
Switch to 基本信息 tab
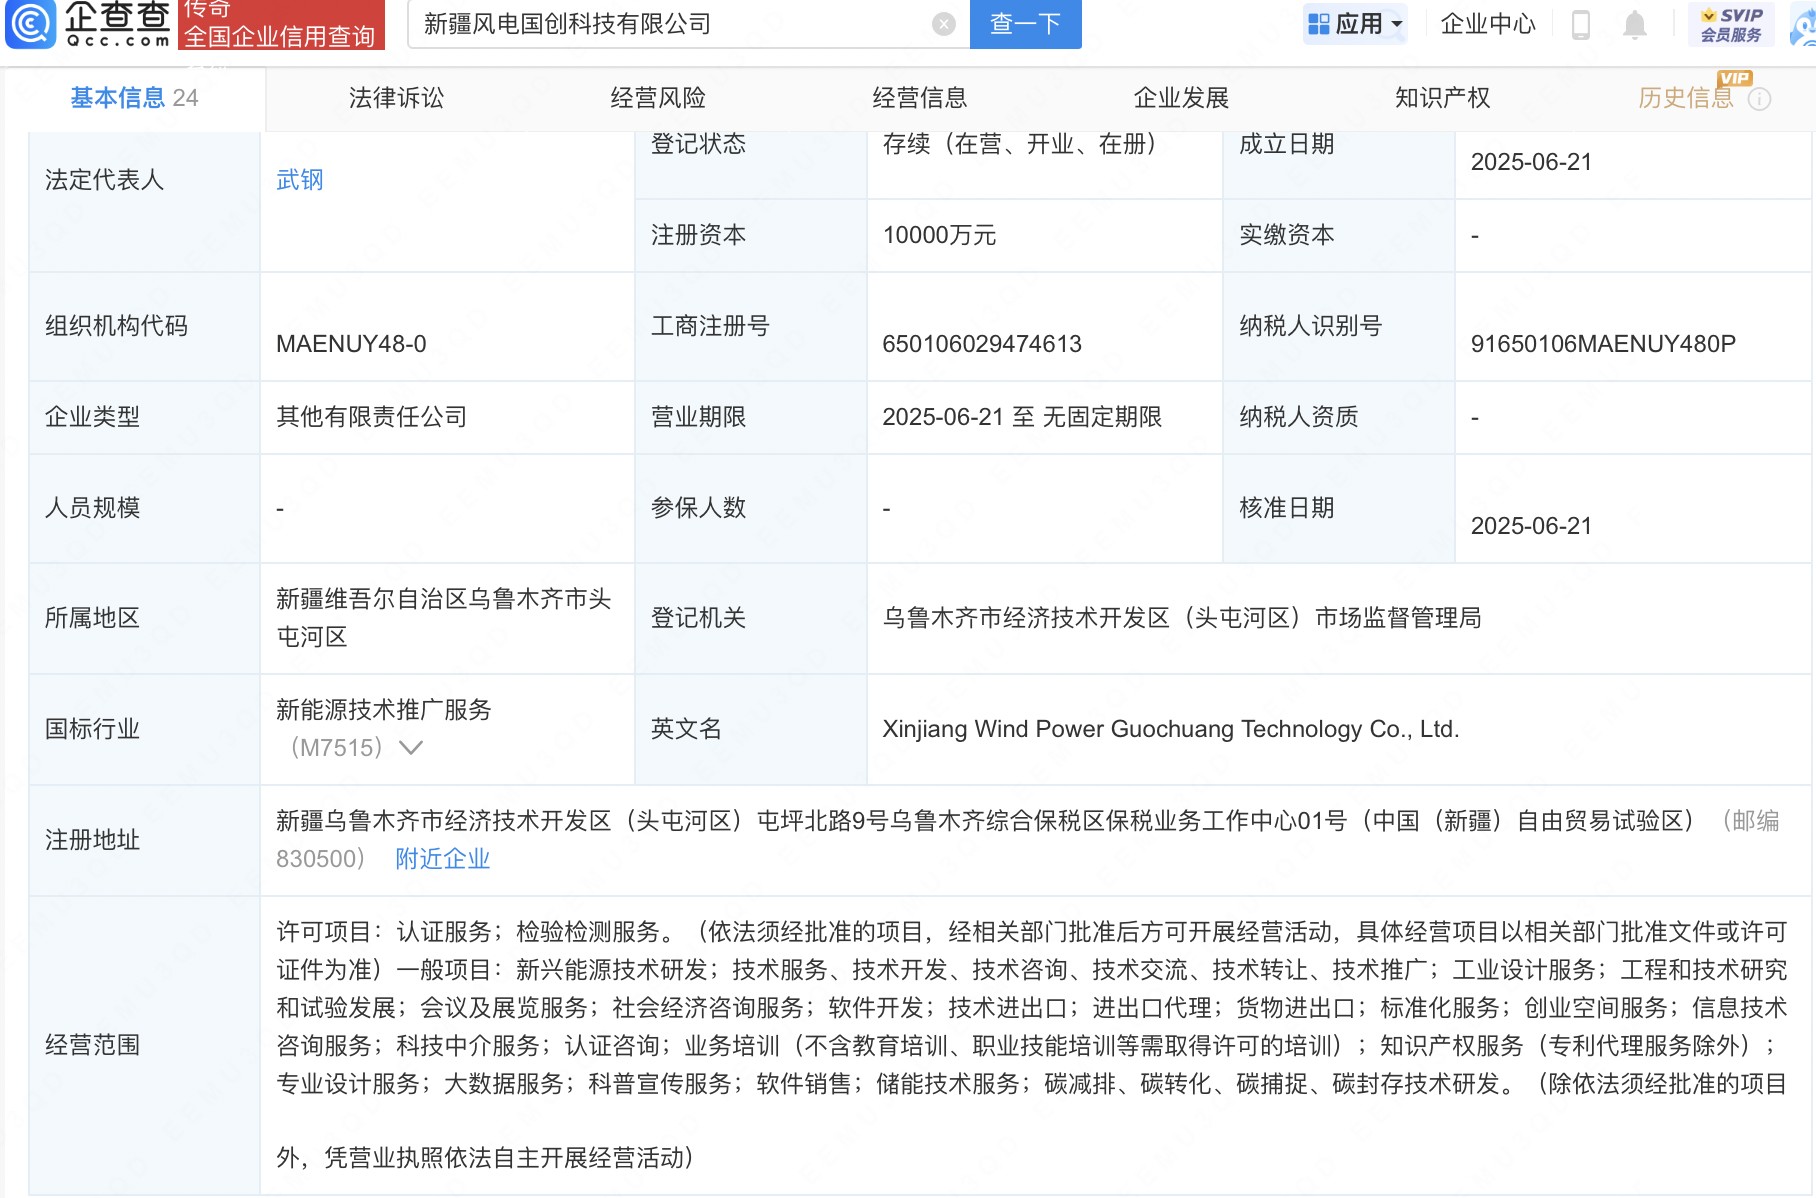(x=134, y=98)
